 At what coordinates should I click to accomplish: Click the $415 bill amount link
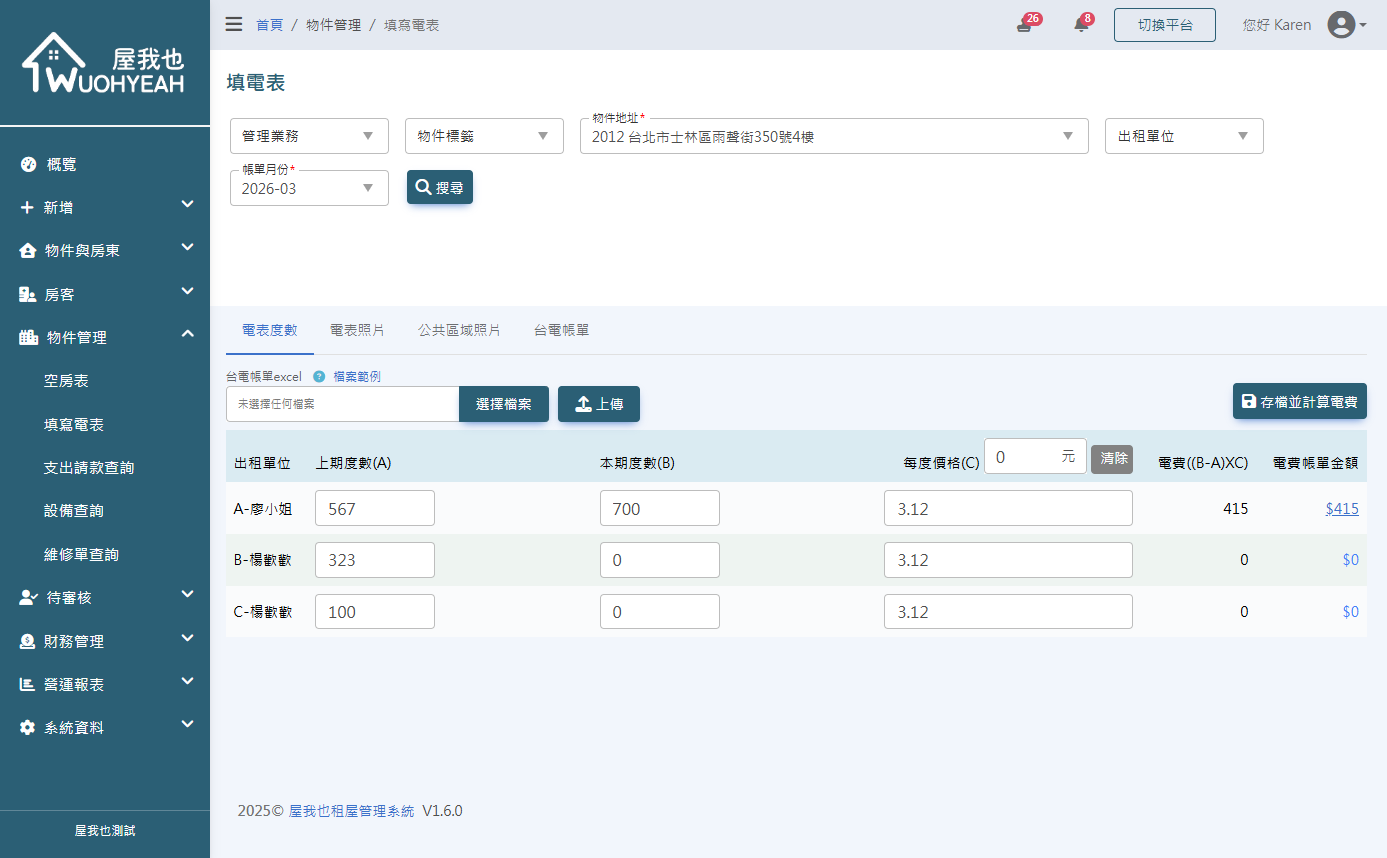(x=1341, y=508)
